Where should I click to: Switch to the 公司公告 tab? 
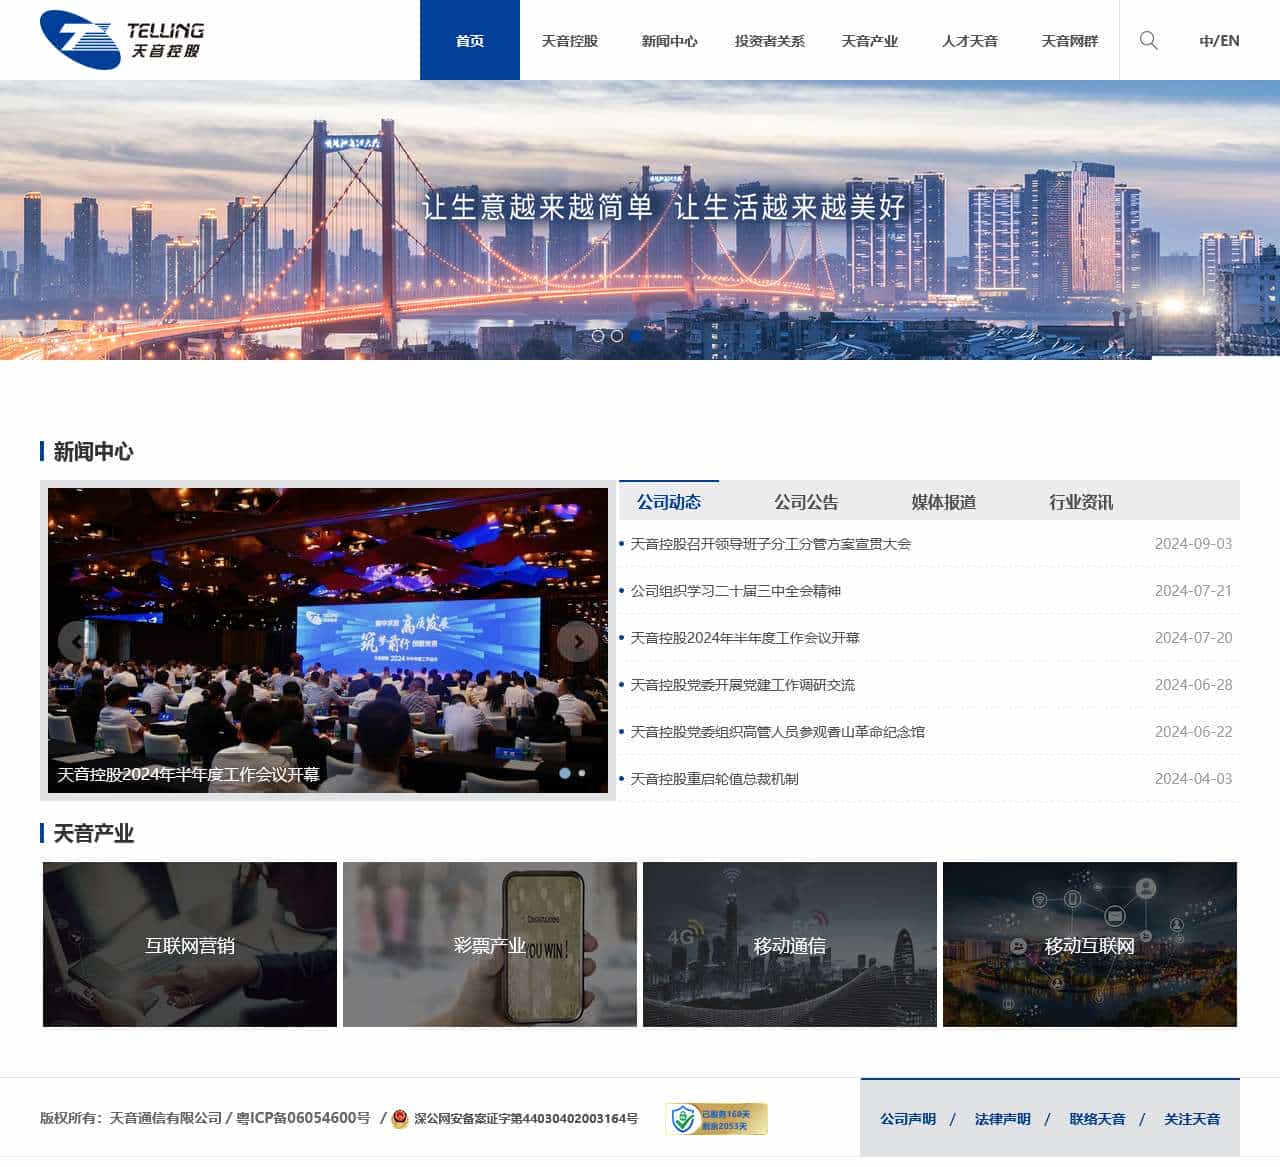[x=806, y=502]
